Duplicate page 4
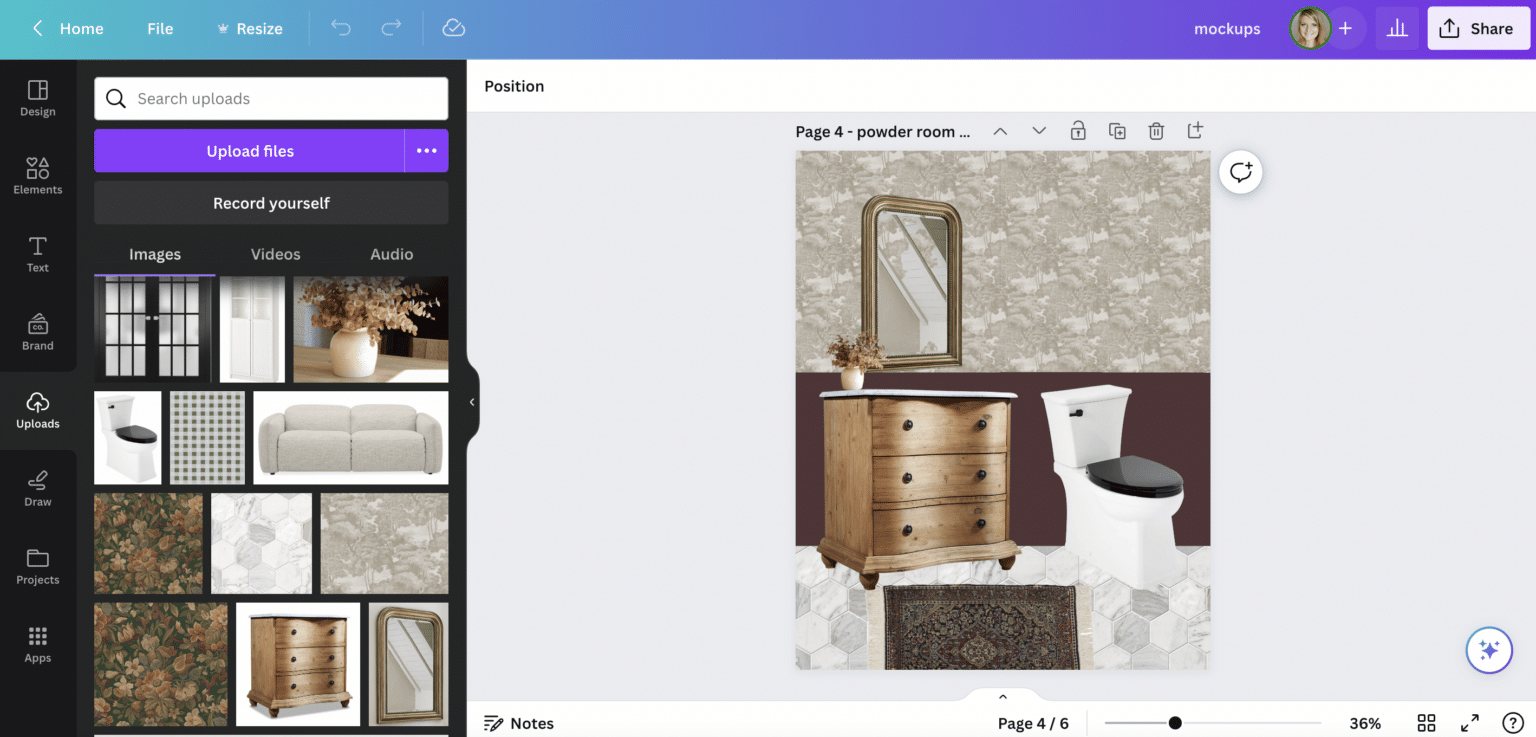Viewport: 1536px width, 737px height. point(1117,130)
